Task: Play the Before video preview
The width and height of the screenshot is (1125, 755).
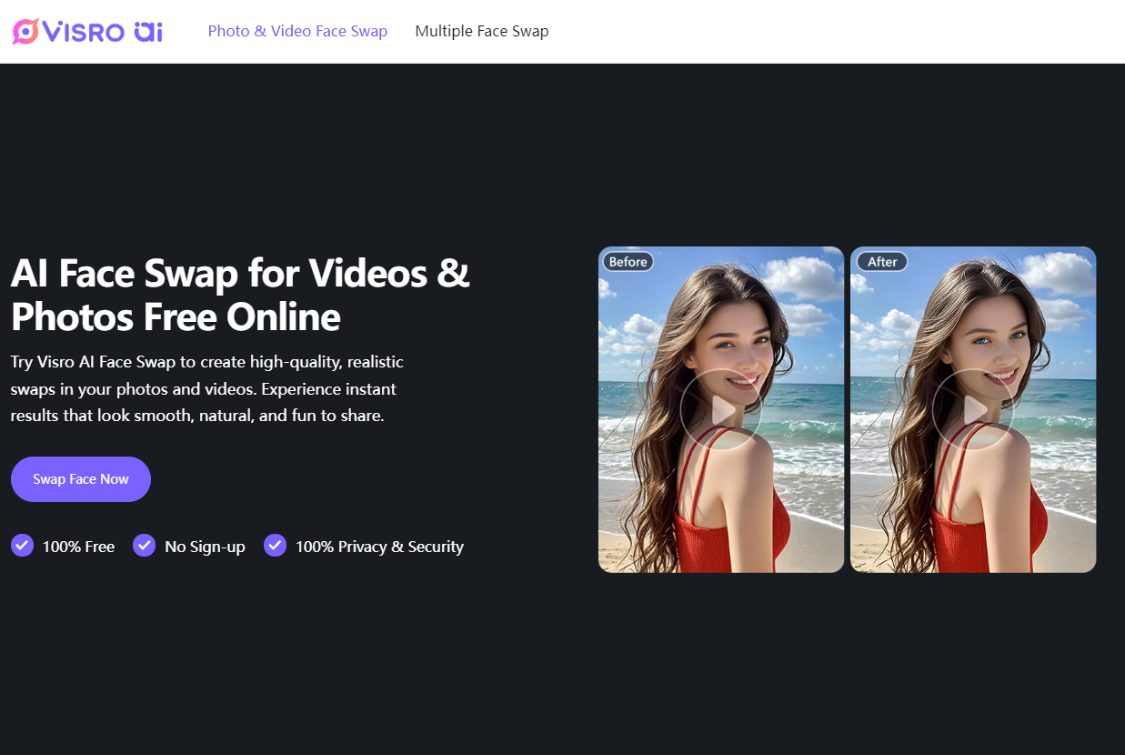Action: (720, 409)
